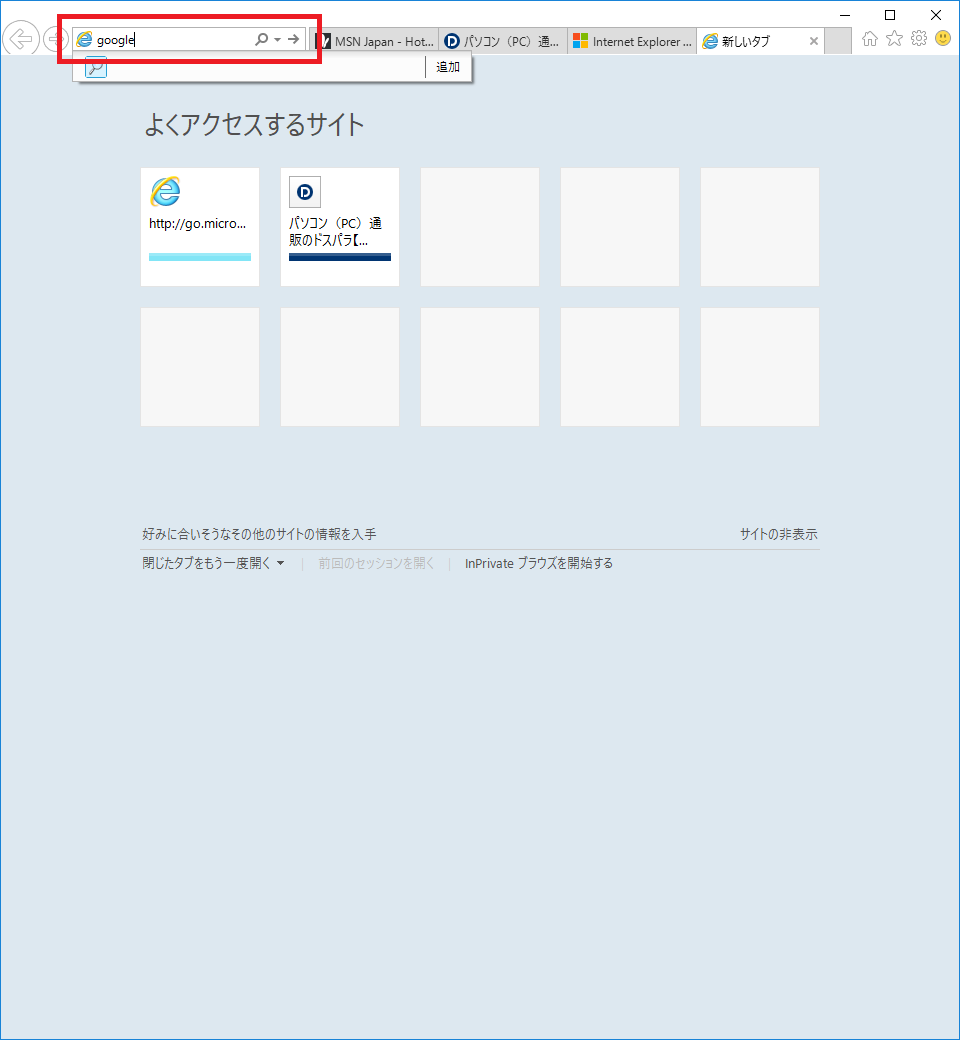This screenshot has height=1040, width=960.
Task: Open the ドスパラ frequent site tile
Action: pyautogui.click(x=340, y=227)
